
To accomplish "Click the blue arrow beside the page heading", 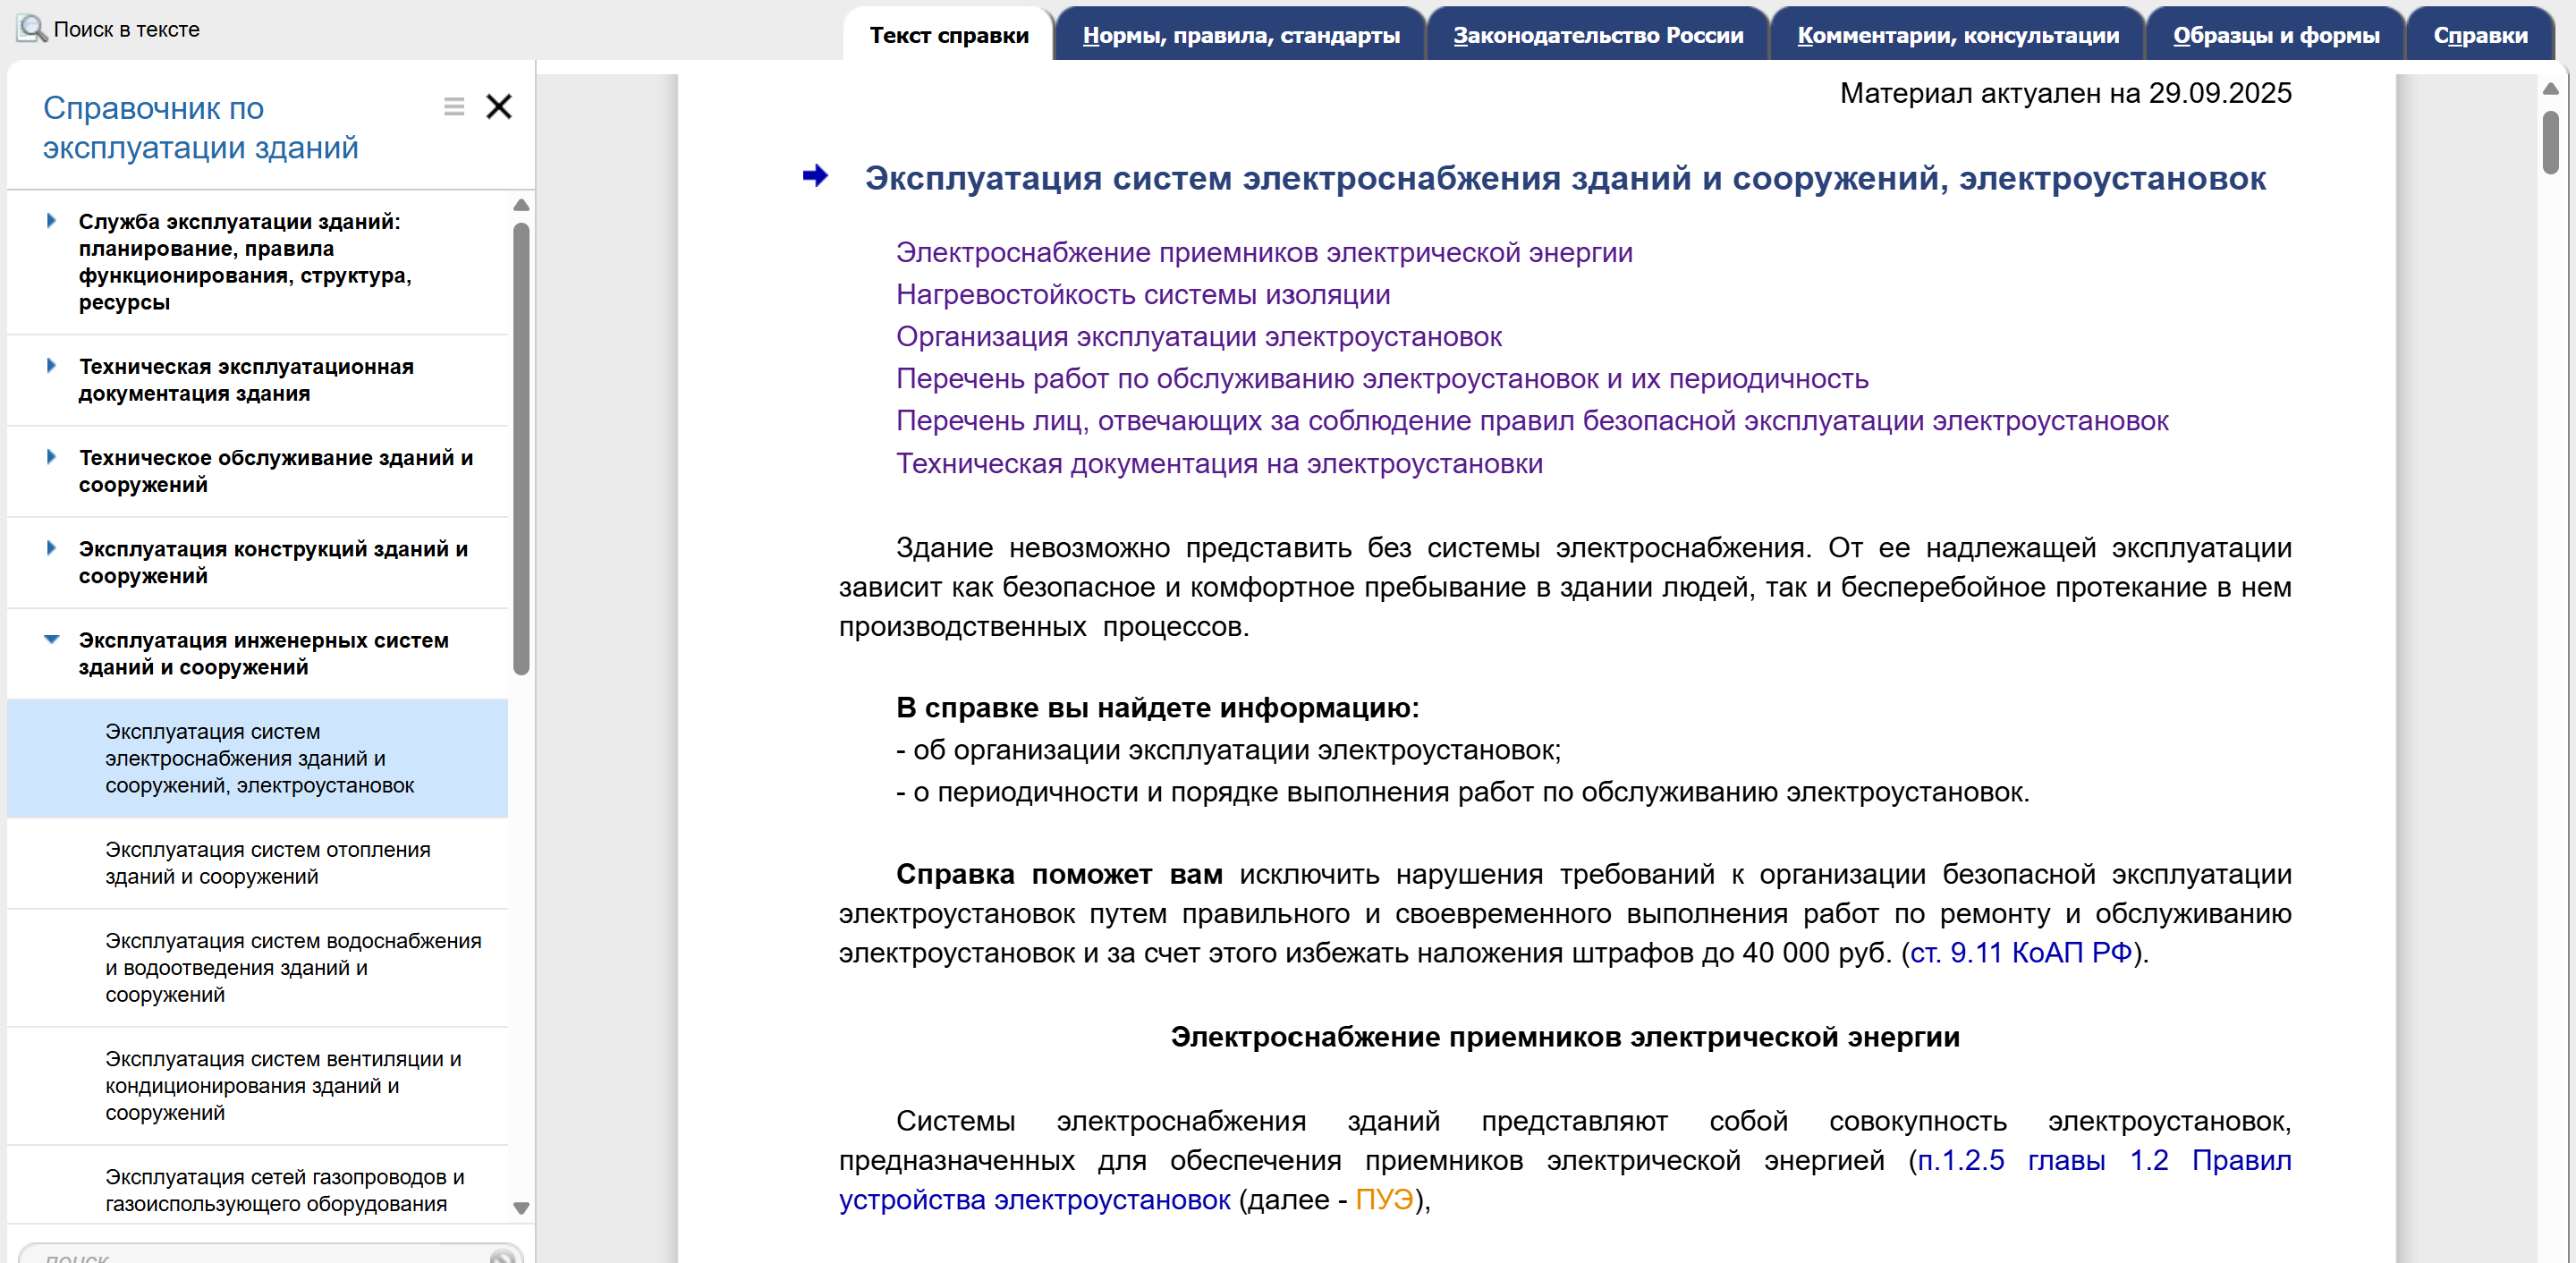I will pyautogui.click(x=815, y=177).
